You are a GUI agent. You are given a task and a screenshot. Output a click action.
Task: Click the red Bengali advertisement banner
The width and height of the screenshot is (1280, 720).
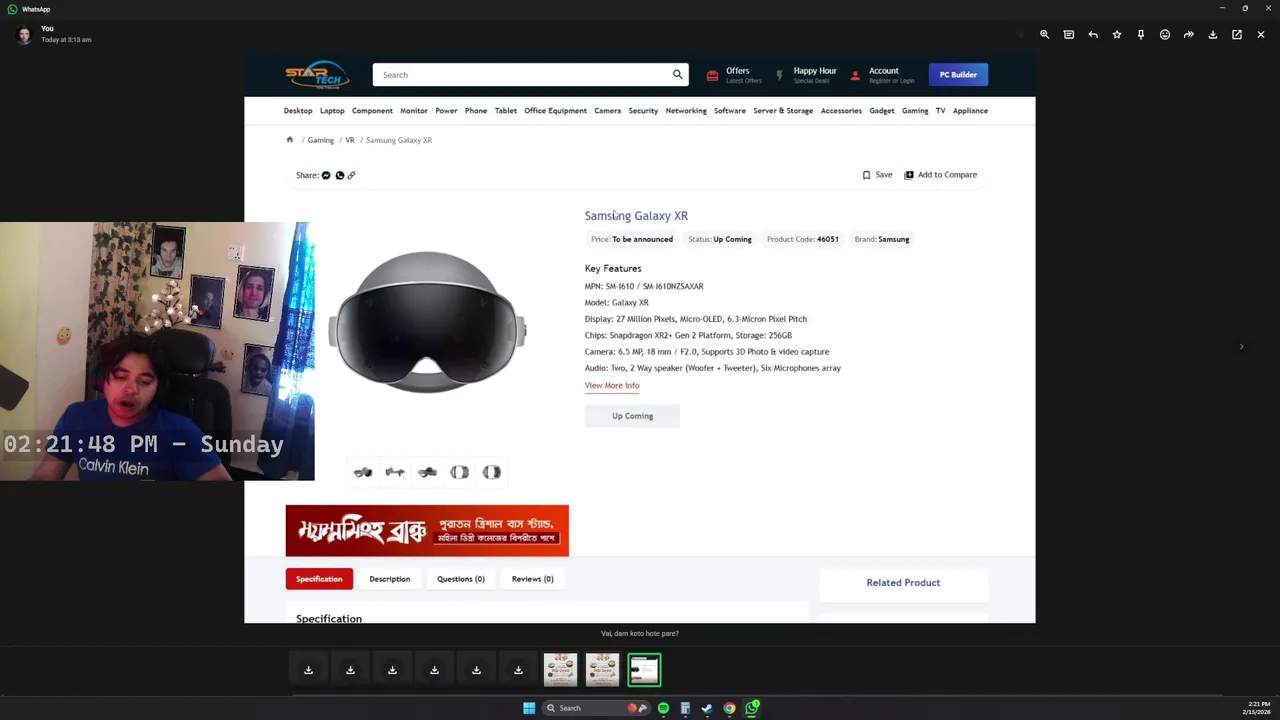pos(427,531)
